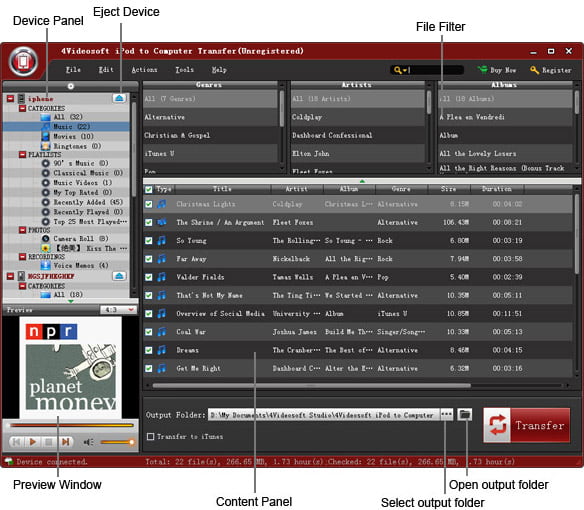This screenshot has height=510, width=584.
Task: Collapse NGSJFHKGHKF device tree
Action: (x=10, y=276)
